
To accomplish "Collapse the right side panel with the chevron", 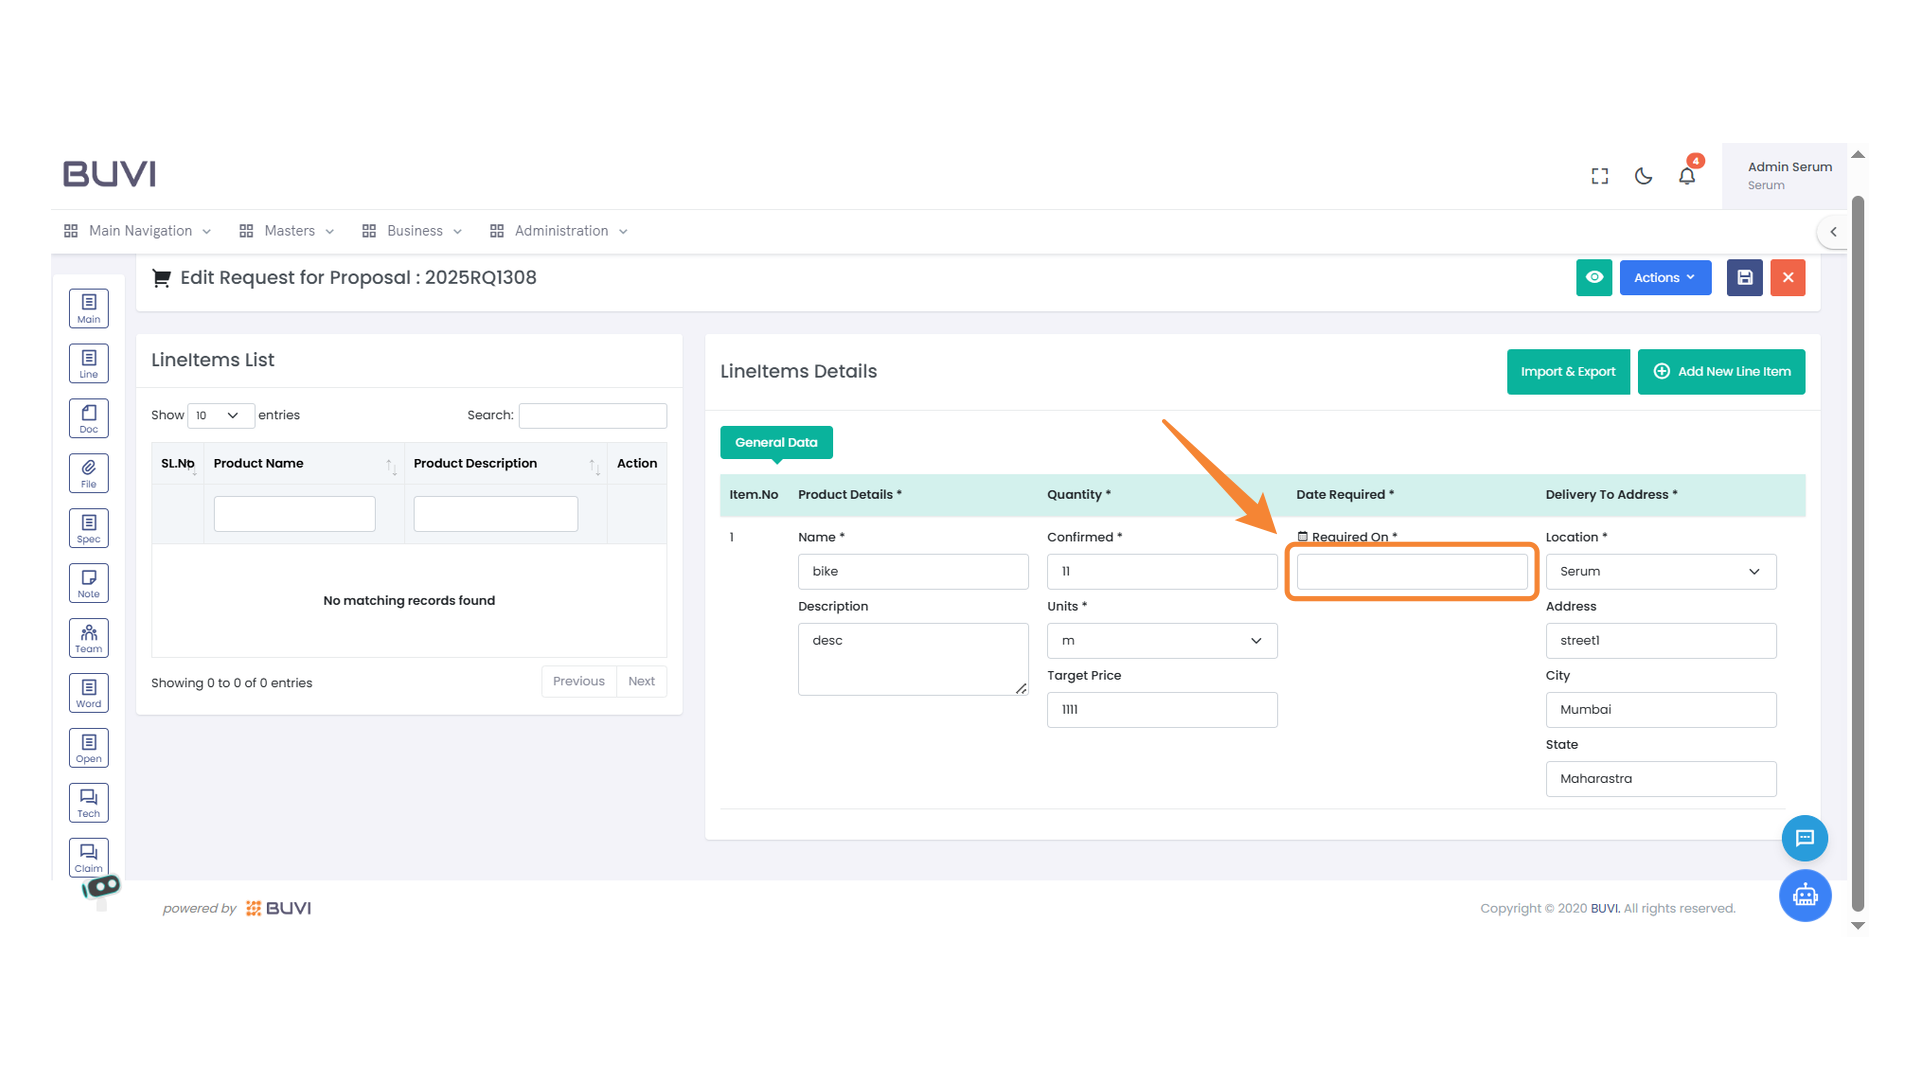I will (1834, 231).
